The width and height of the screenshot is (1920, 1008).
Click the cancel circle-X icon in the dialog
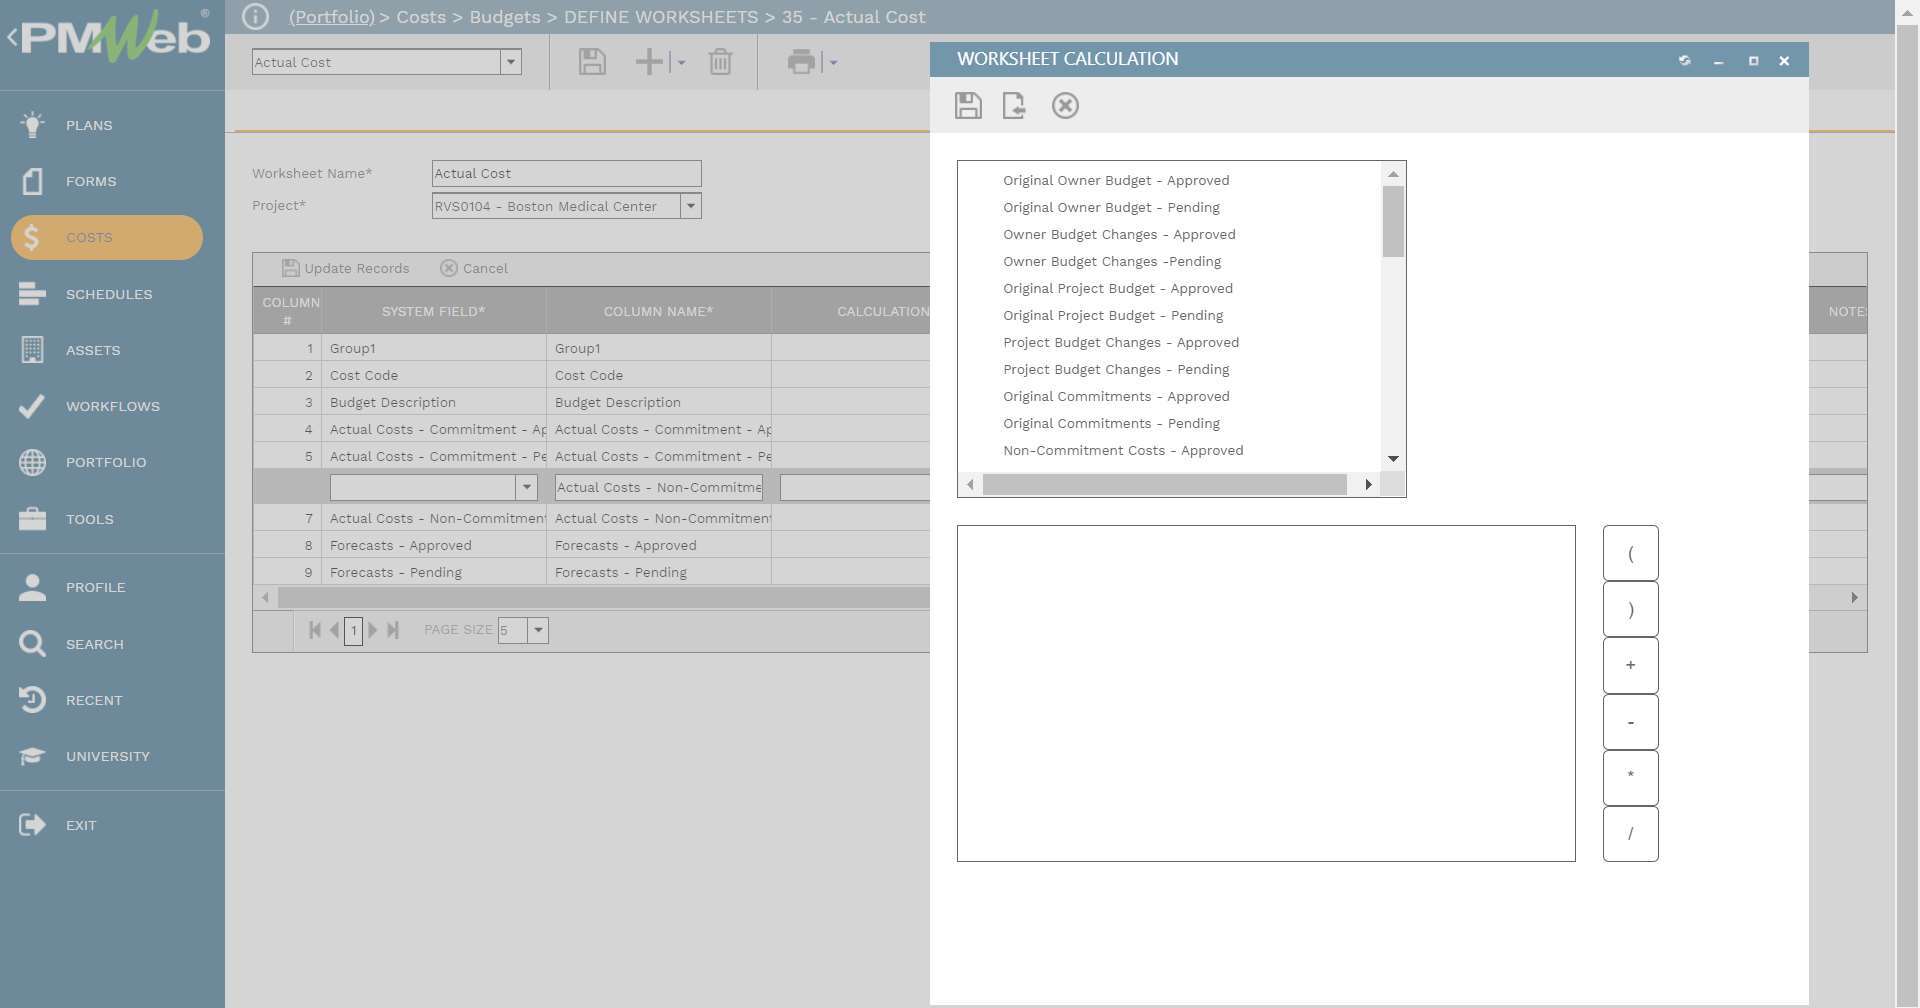pos(1065,106)
